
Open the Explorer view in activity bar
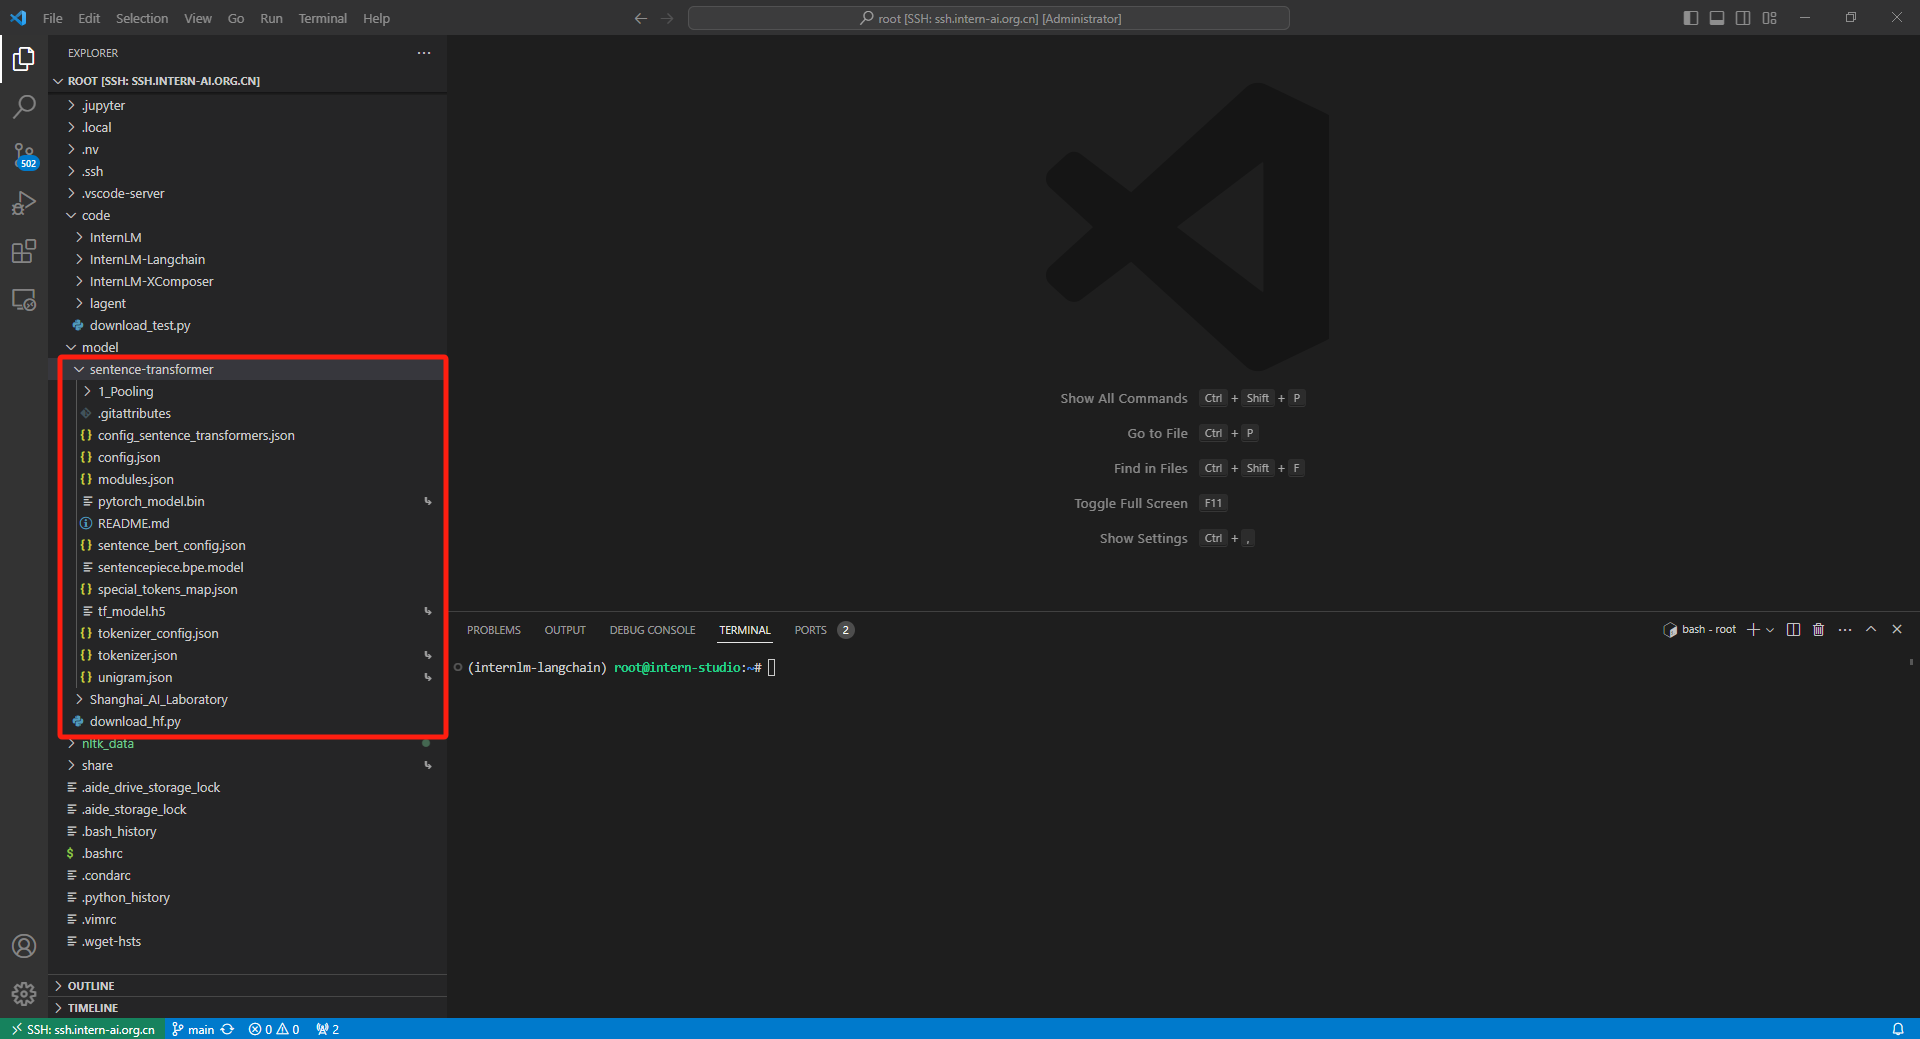click(24, 59)
